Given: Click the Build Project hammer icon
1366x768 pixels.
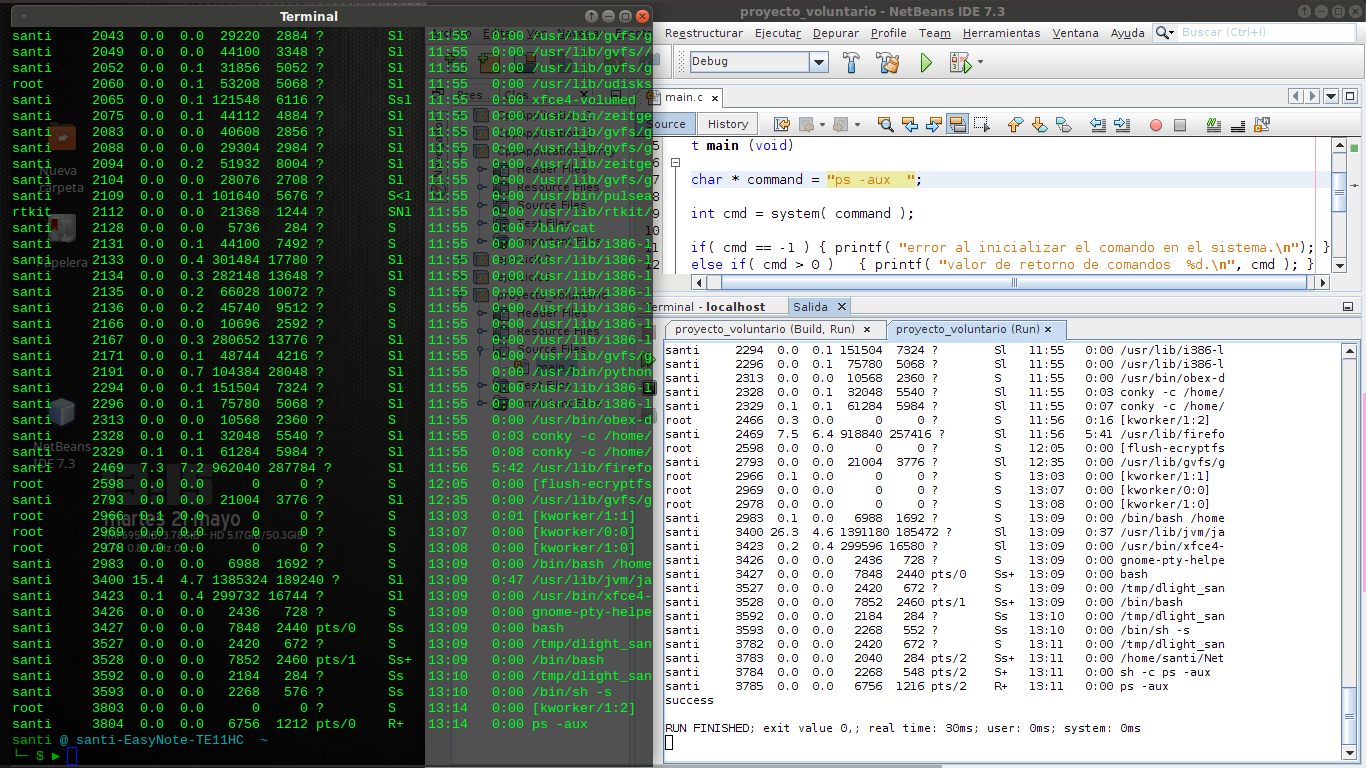Looking at the screenshot, I should point(851,62).
